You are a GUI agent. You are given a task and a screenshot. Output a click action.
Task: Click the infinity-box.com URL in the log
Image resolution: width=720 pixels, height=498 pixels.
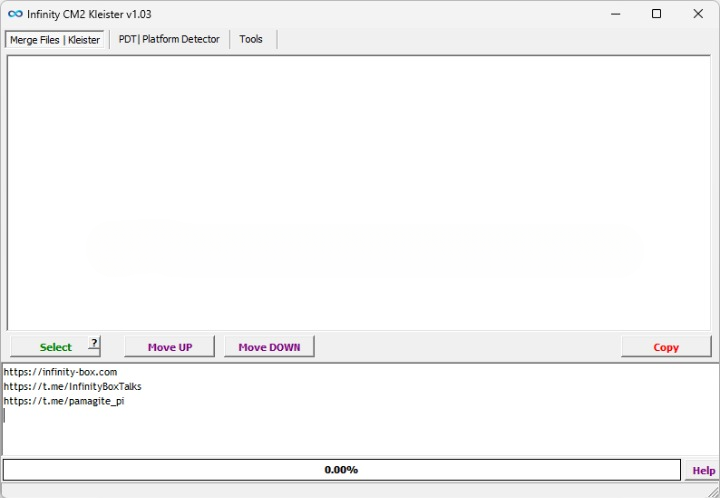tap(60, 372)
